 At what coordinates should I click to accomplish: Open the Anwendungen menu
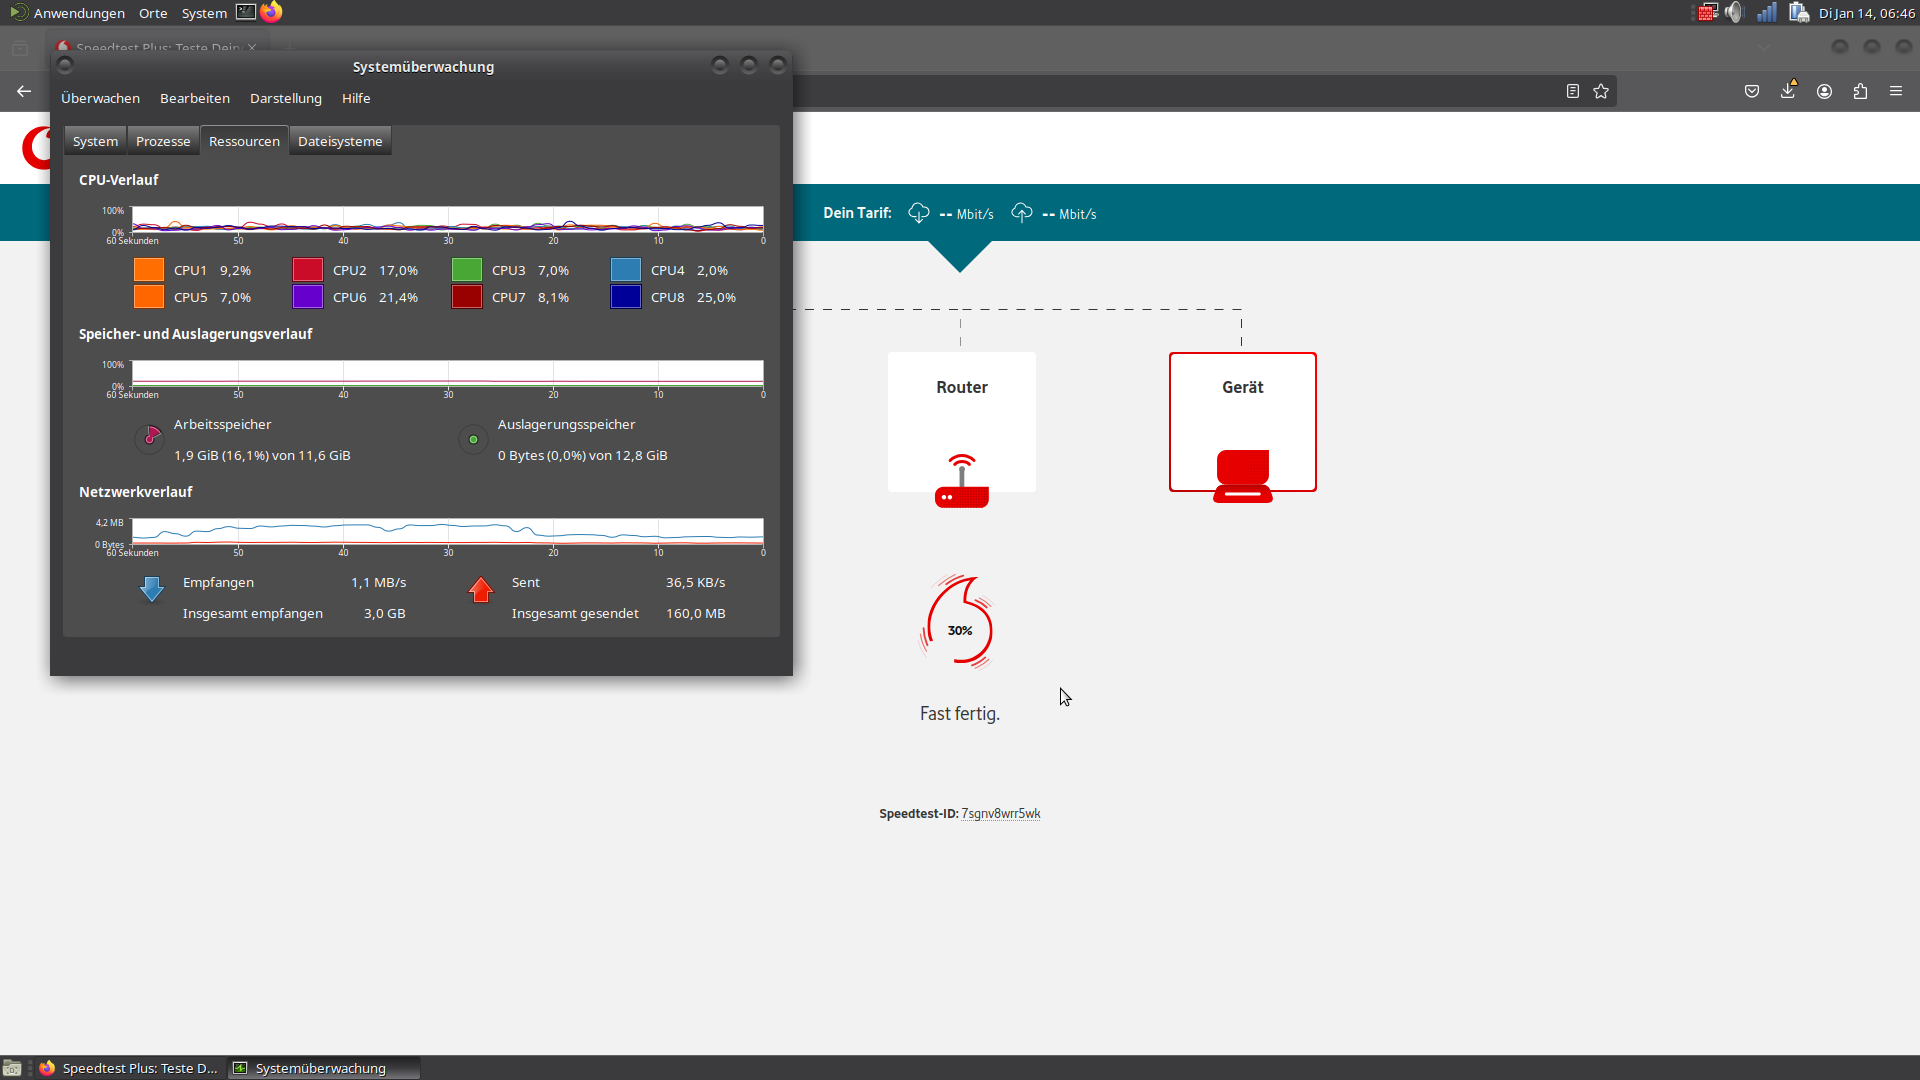click(x=78, y=13)
